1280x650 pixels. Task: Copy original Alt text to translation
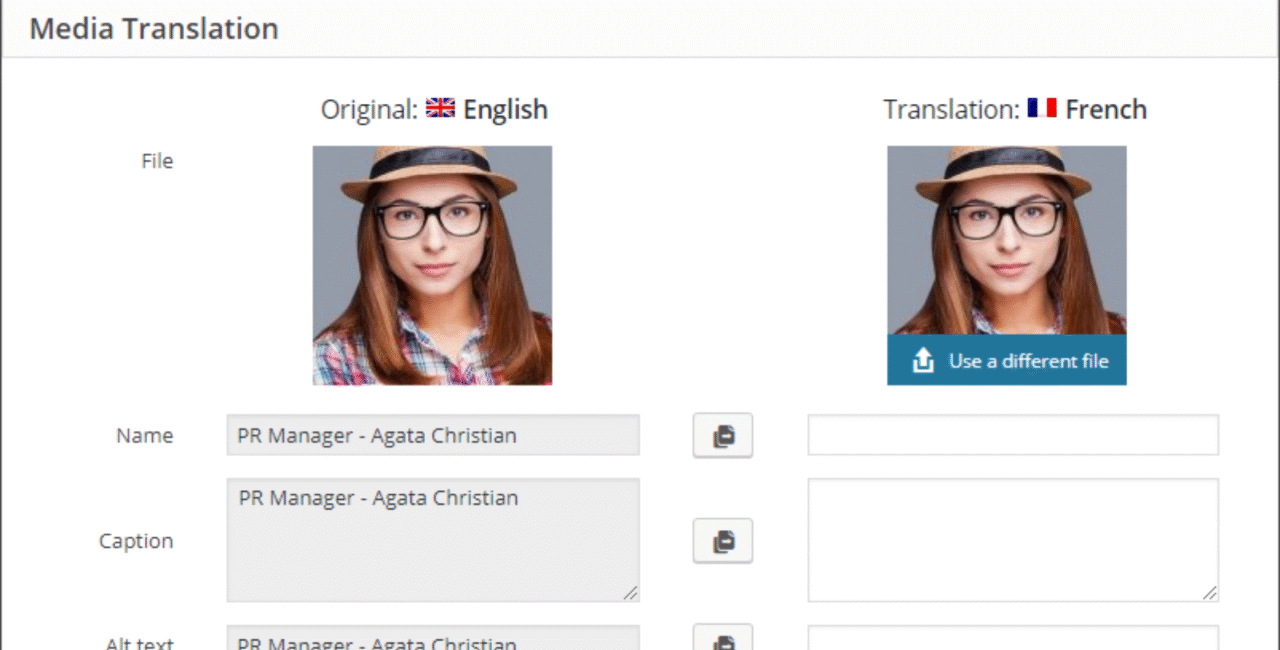click(723, 637)
